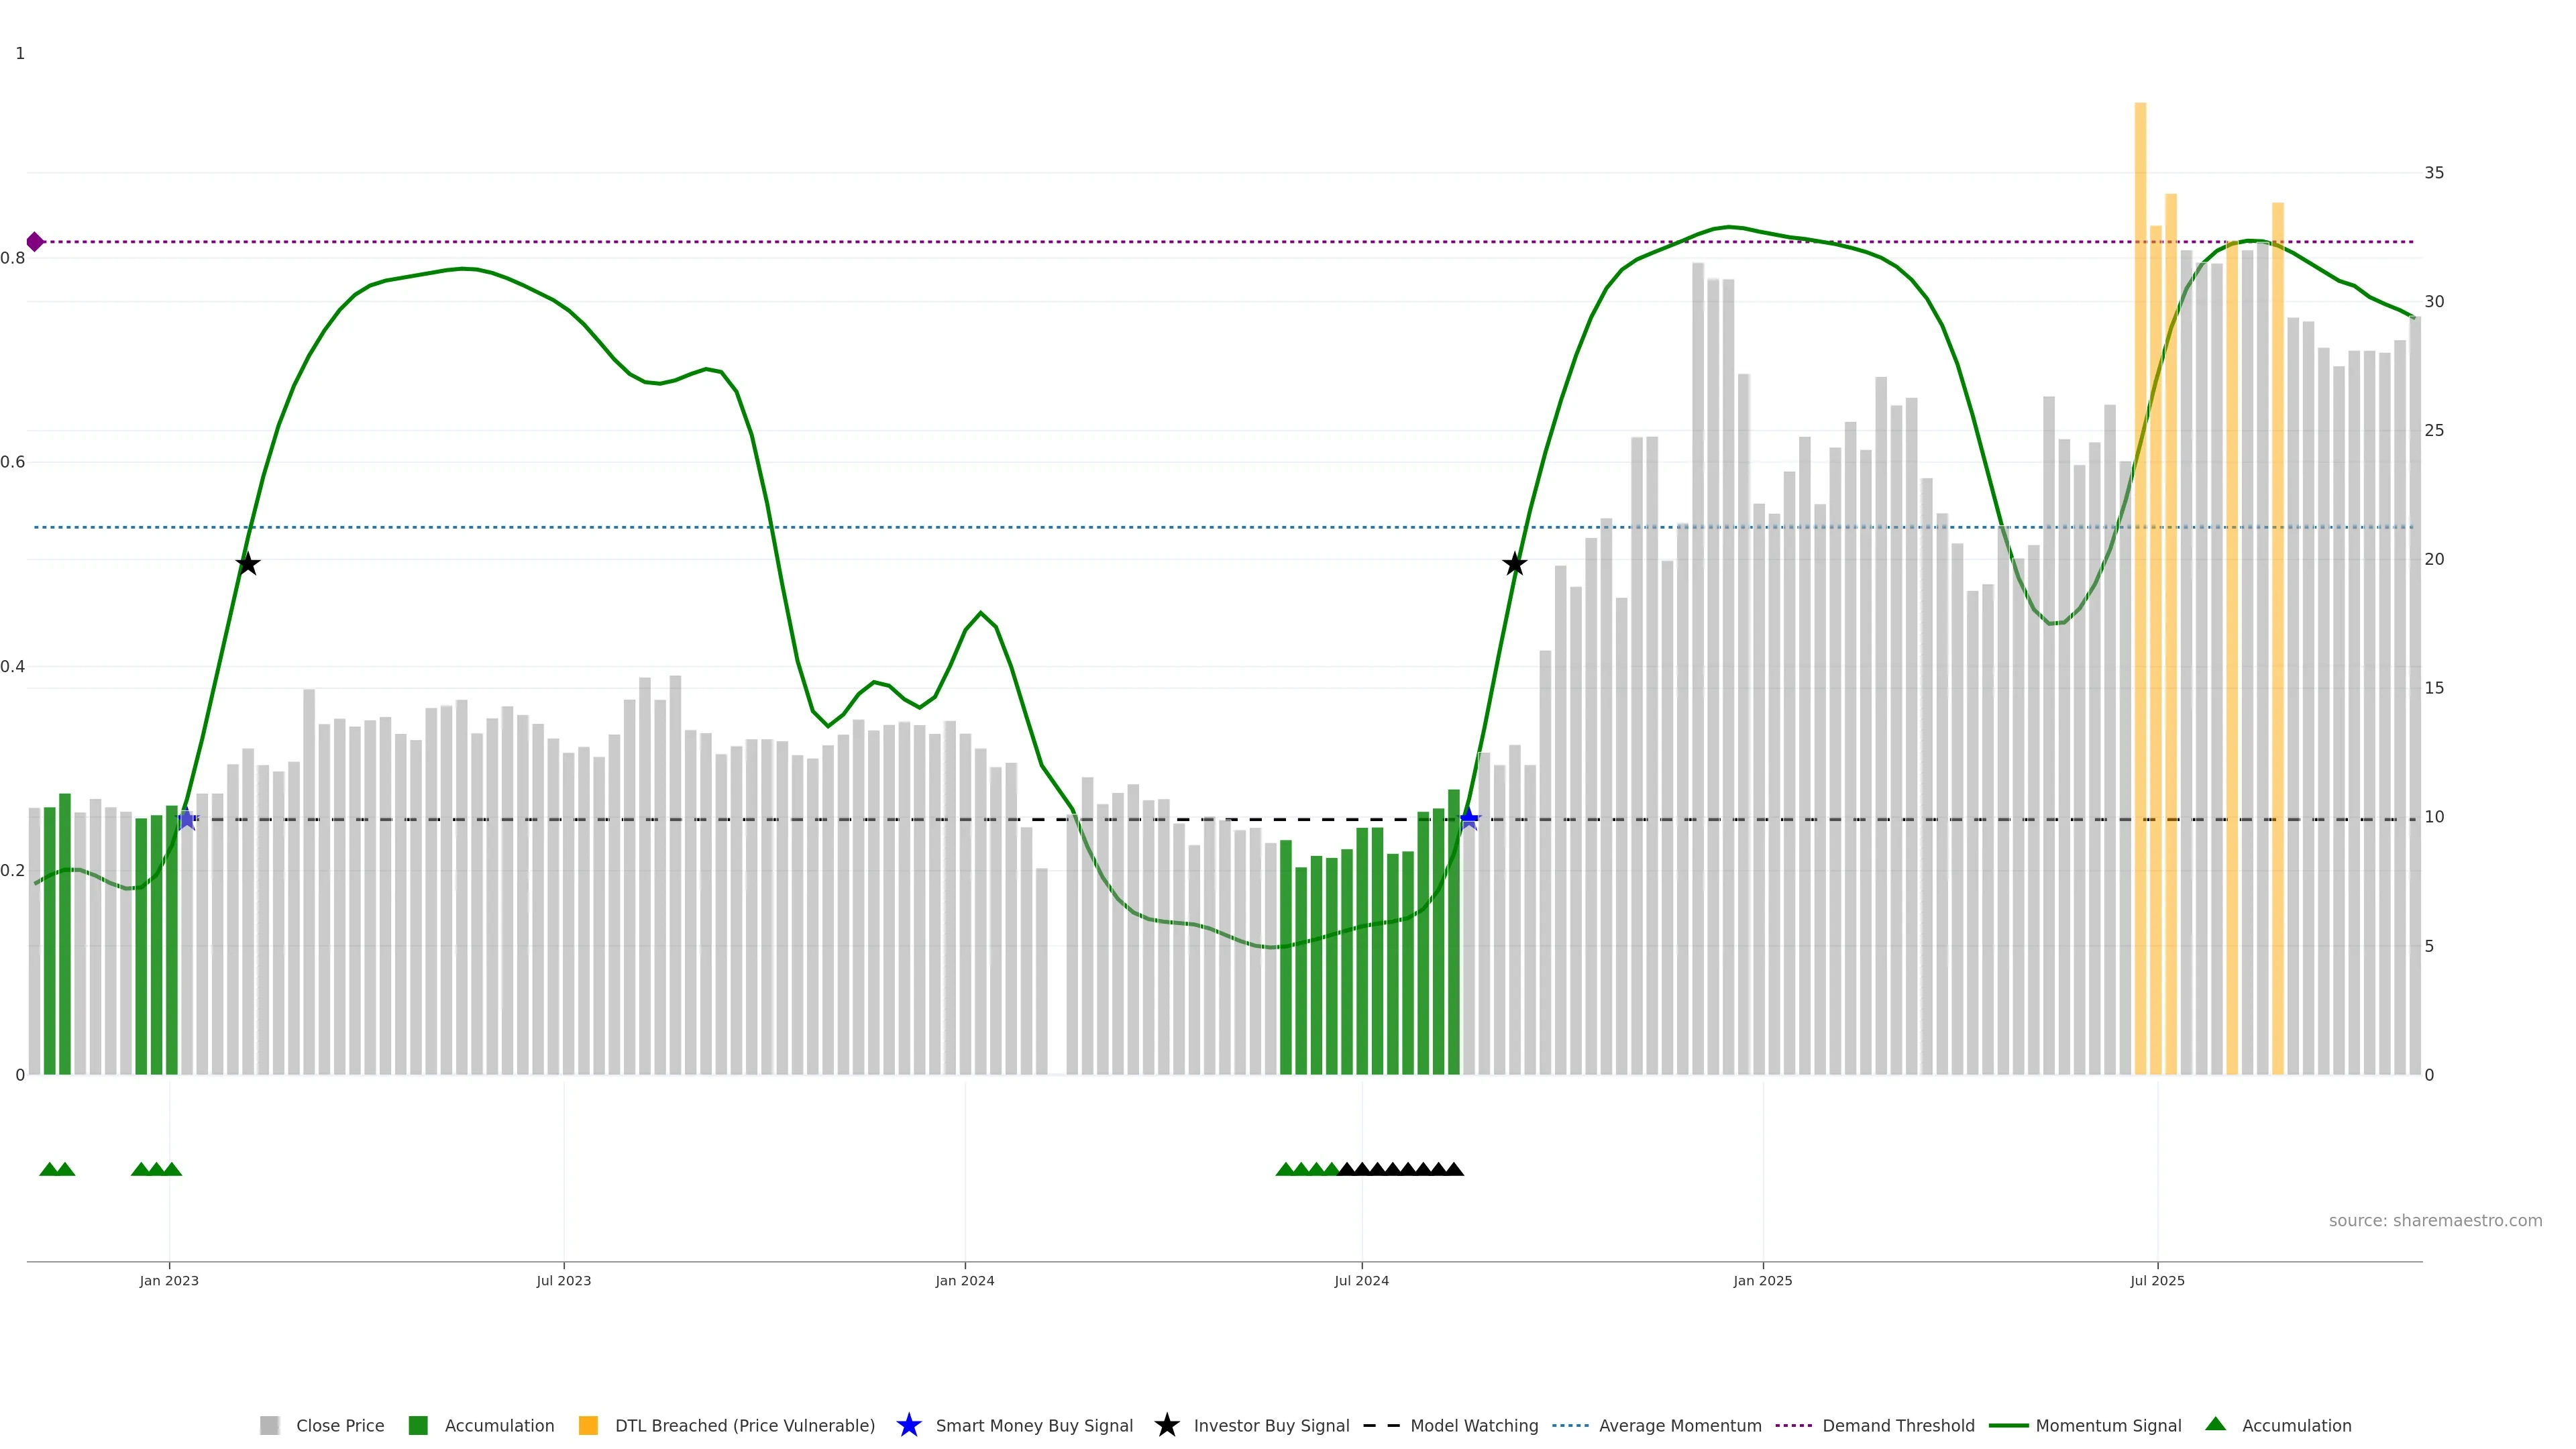Click the orange DTL Breached legend swatch
Screen dimensions: 2576x1449
588,1426
